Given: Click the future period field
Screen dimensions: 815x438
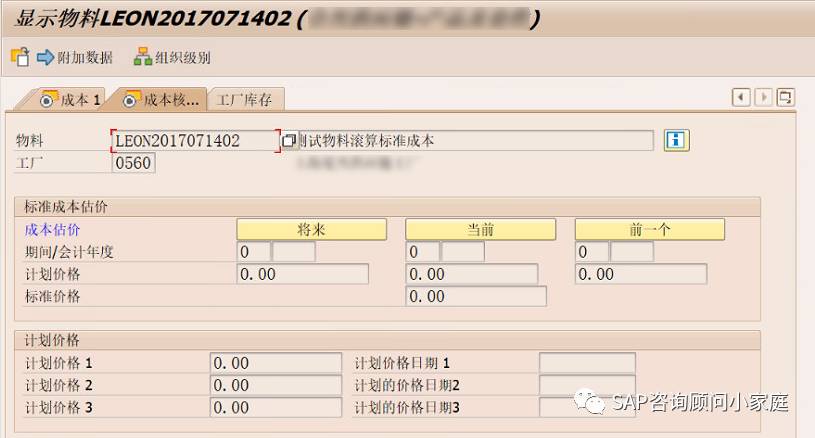Looking at the screenshot, I should tap(254, 252).
